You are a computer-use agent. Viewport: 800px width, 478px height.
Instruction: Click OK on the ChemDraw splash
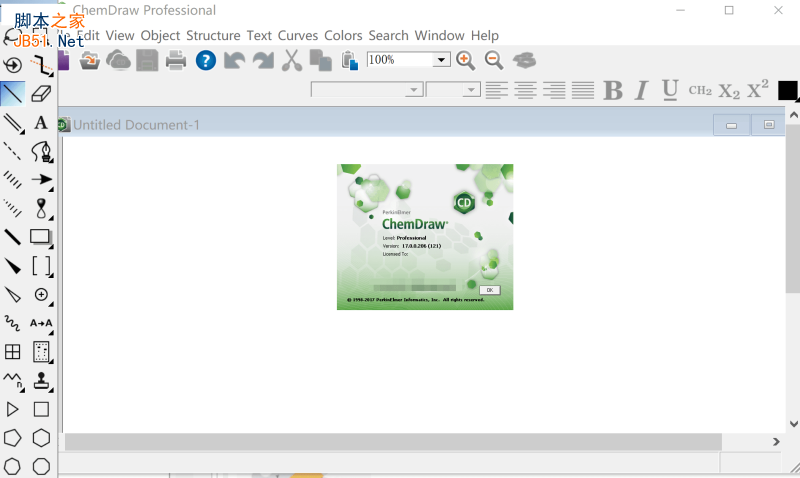[x=490, y=290]
